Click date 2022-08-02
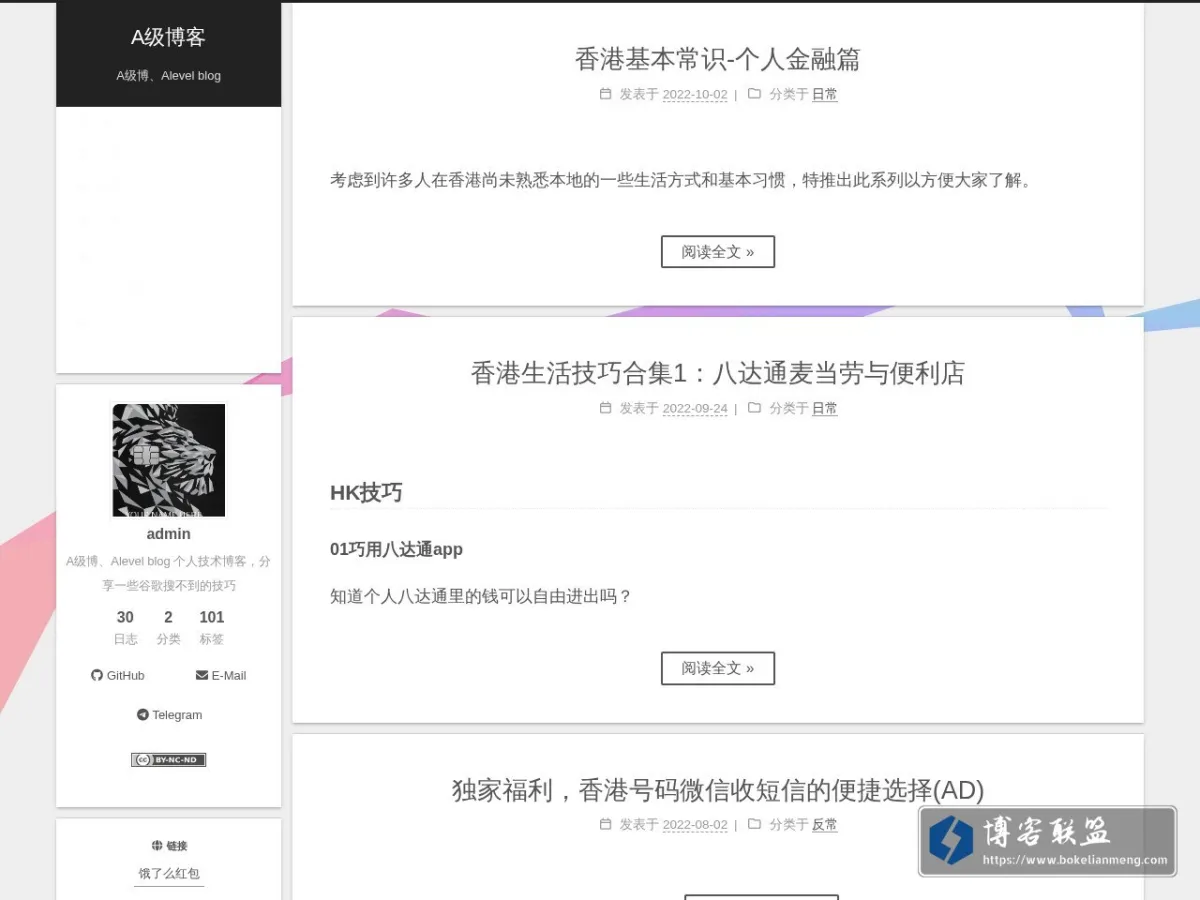This screenshot has height=900, width=1200. [x=695, y=825]
